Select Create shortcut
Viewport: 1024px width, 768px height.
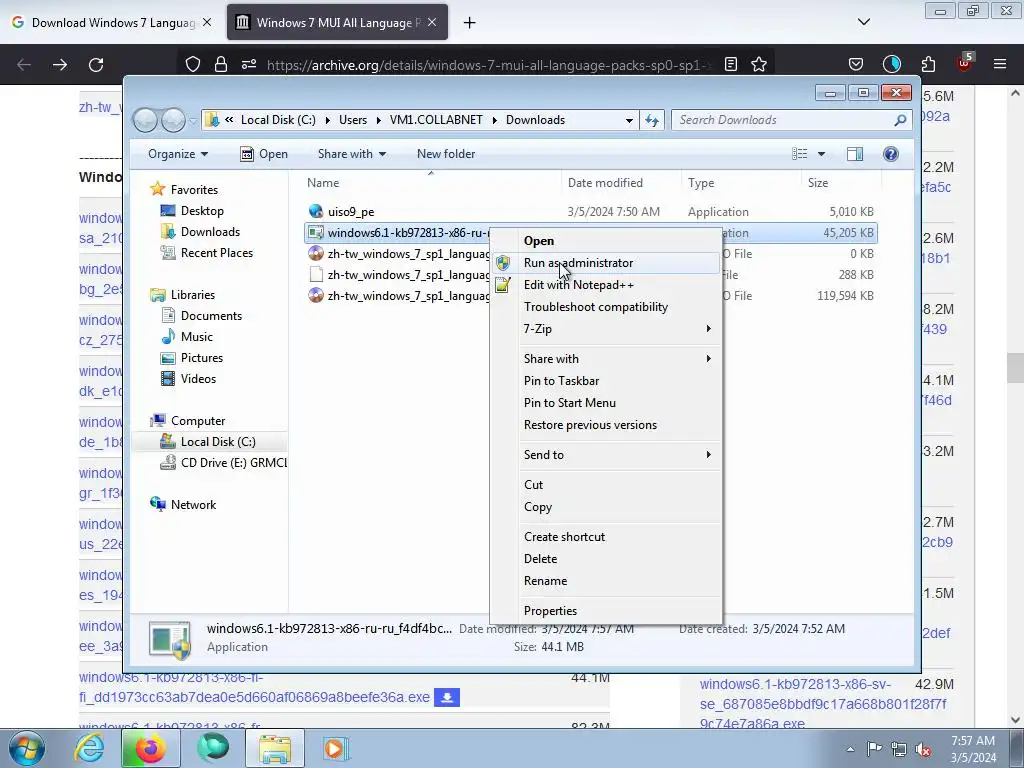[564, 537]
